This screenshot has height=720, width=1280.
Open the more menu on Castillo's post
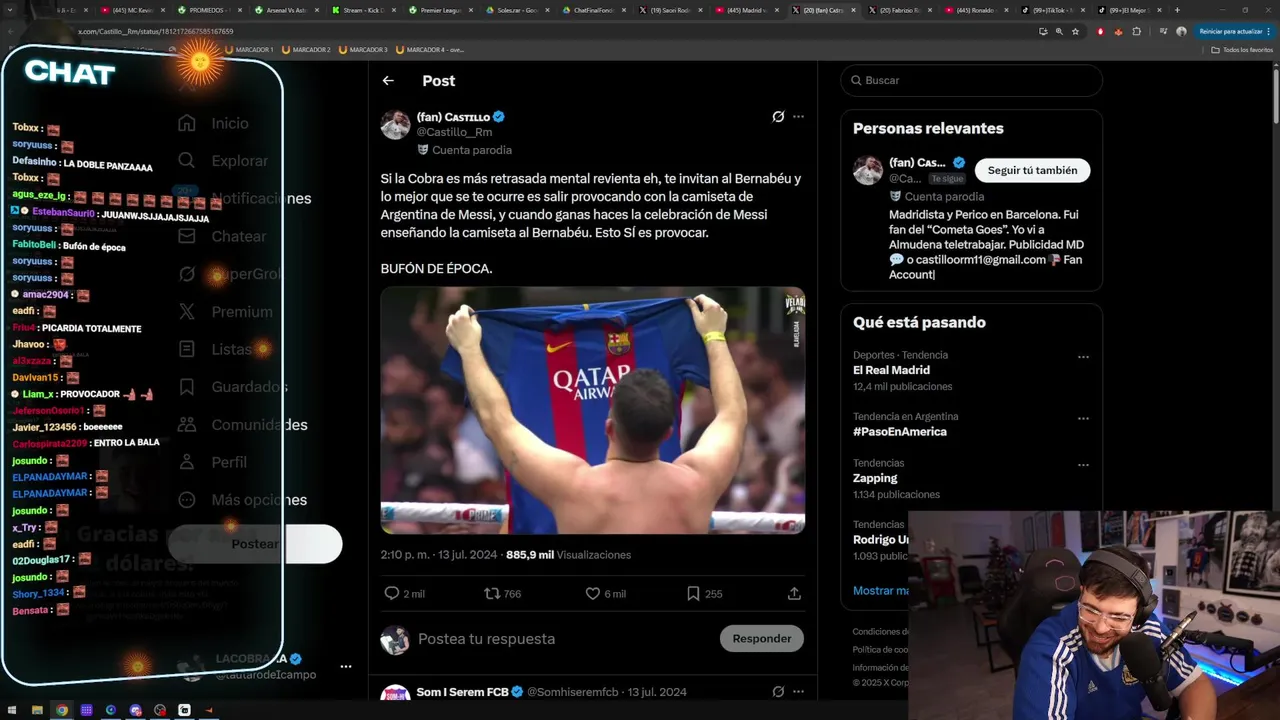pyautogui.click(x=798, y=117)
